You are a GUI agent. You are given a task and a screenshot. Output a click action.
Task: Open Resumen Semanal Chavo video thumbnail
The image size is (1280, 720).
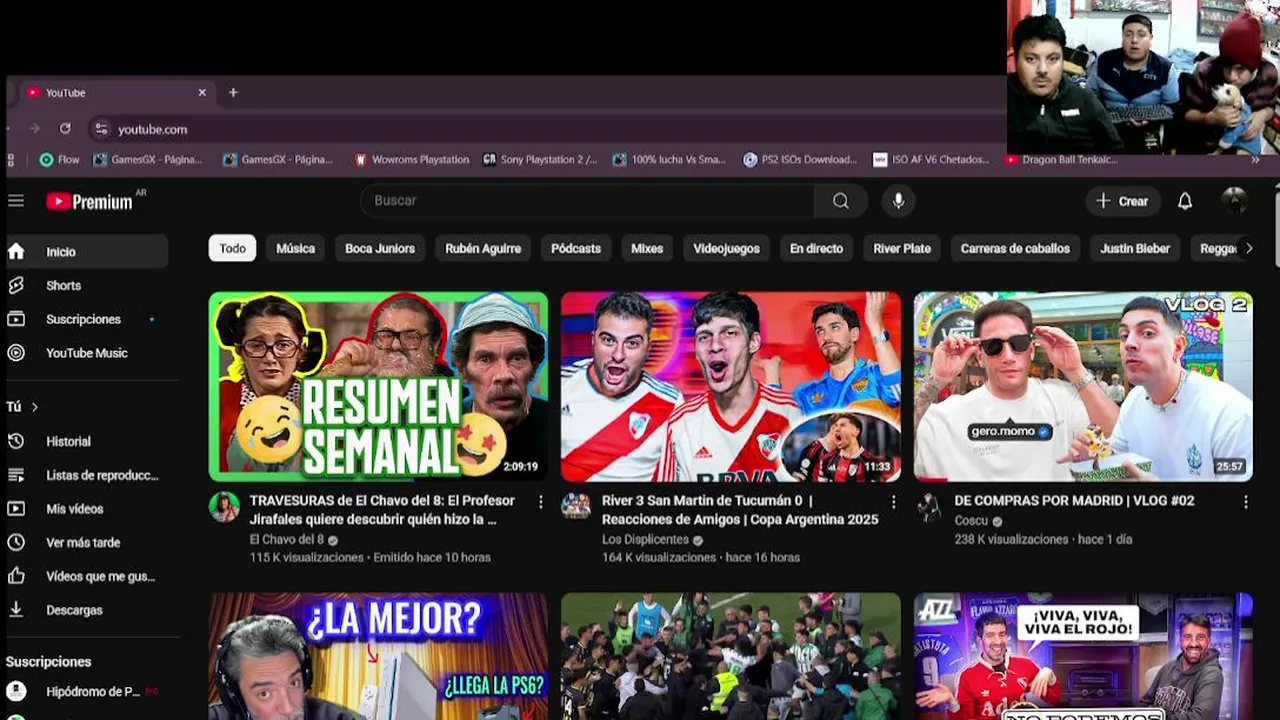pos(378,387)
